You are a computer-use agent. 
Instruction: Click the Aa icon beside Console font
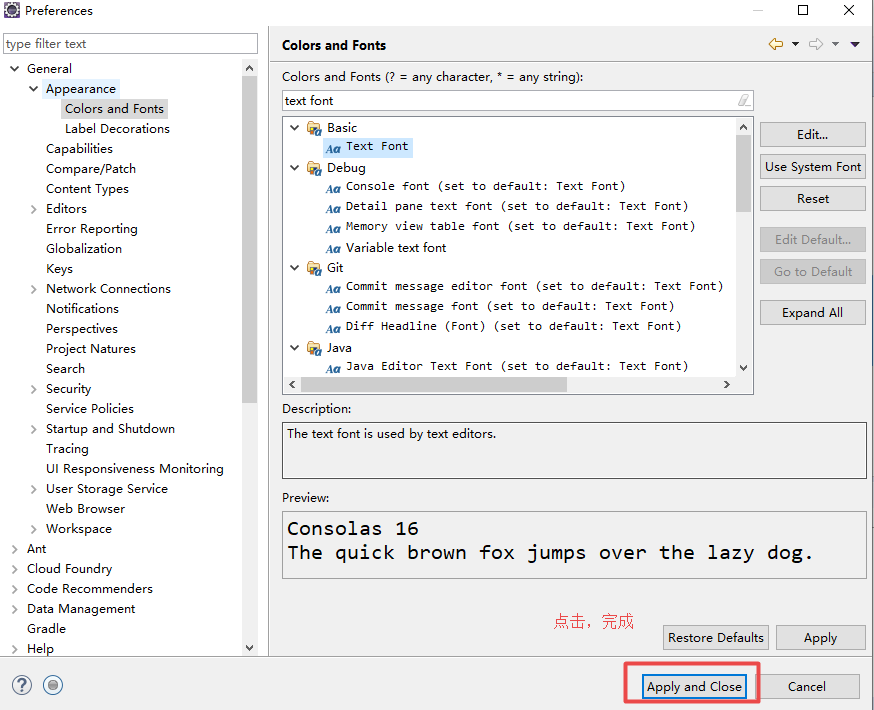pos(333,189)
